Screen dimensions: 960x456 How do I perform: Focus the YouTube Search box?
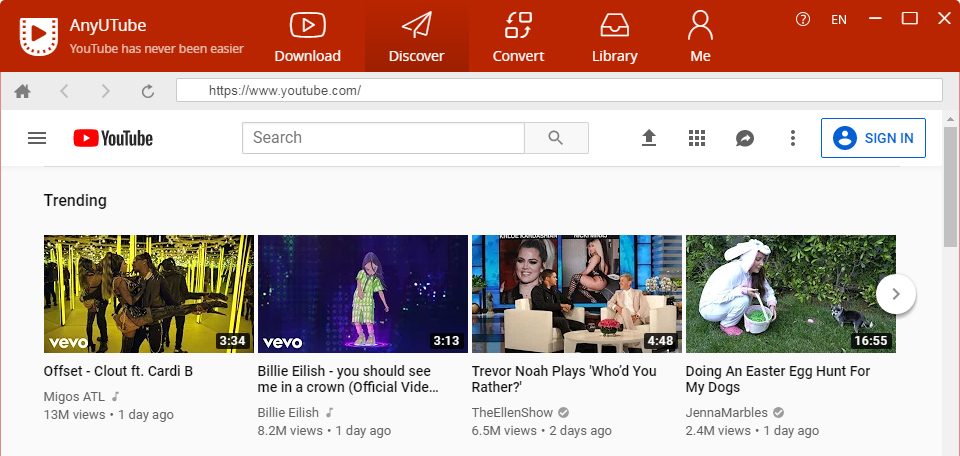tap(383, 138)
